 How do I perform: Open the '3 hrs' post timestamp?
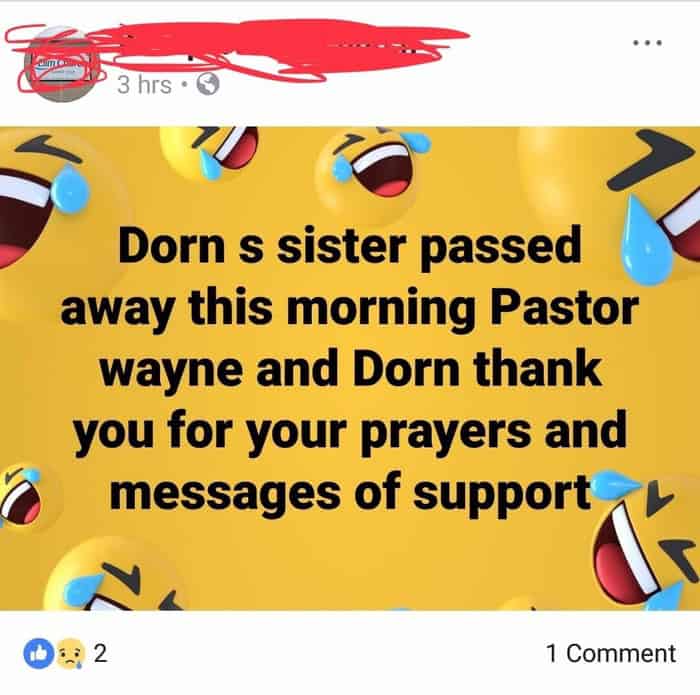point(144,84)
